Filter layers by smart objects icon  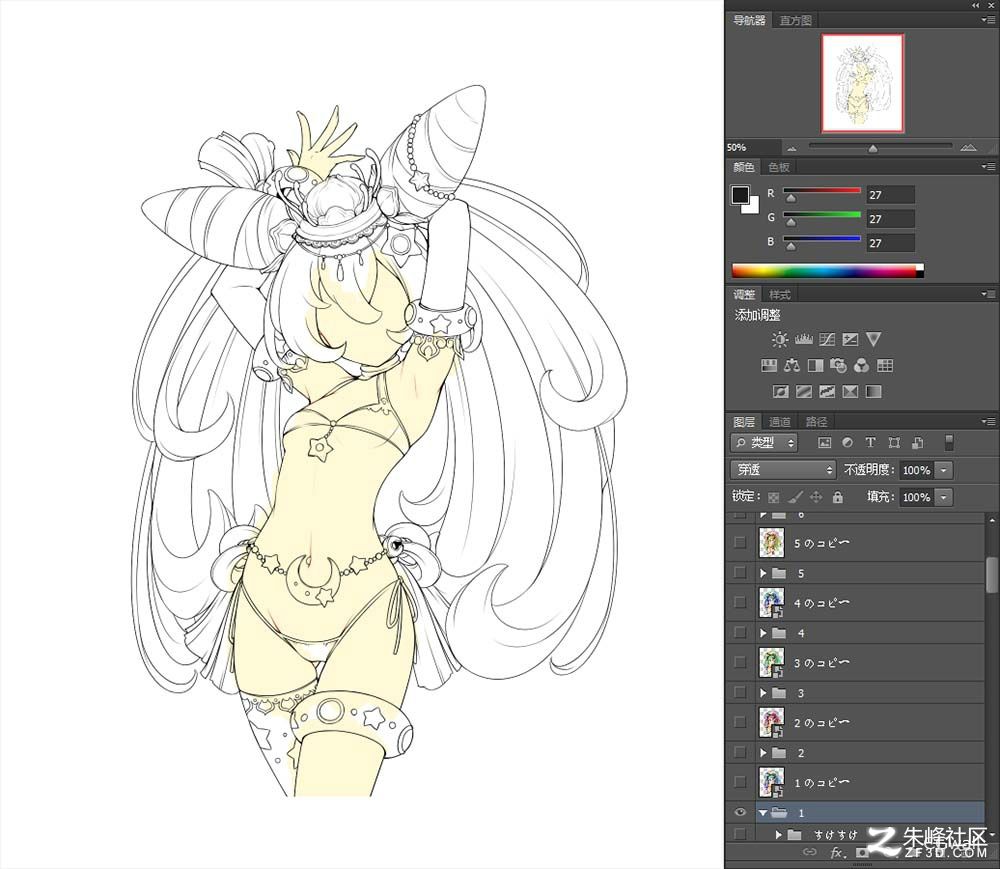coord(918,442)
